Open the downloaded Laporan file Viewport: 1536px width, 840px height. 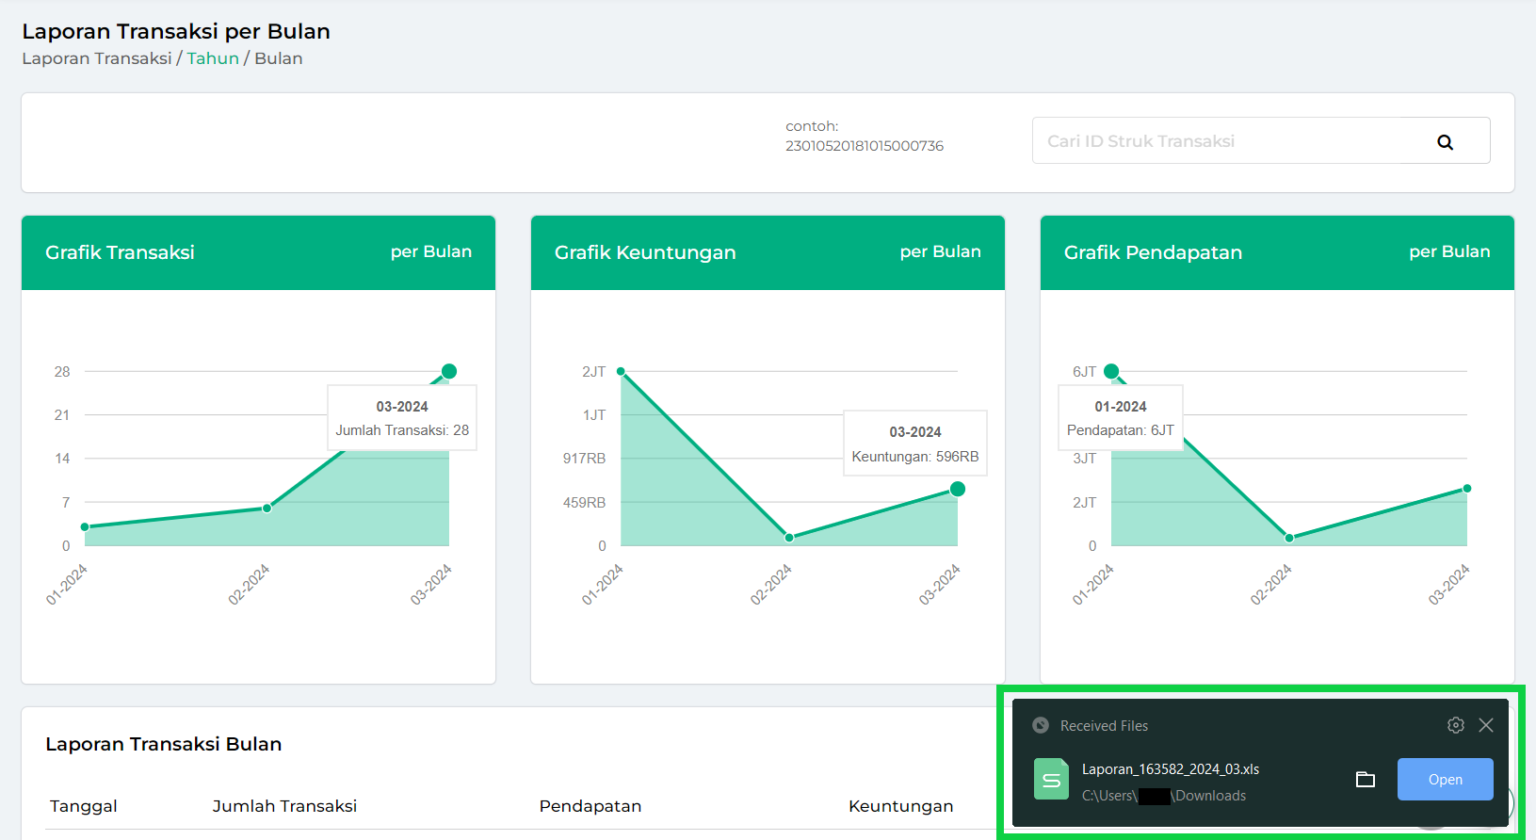1444,780
